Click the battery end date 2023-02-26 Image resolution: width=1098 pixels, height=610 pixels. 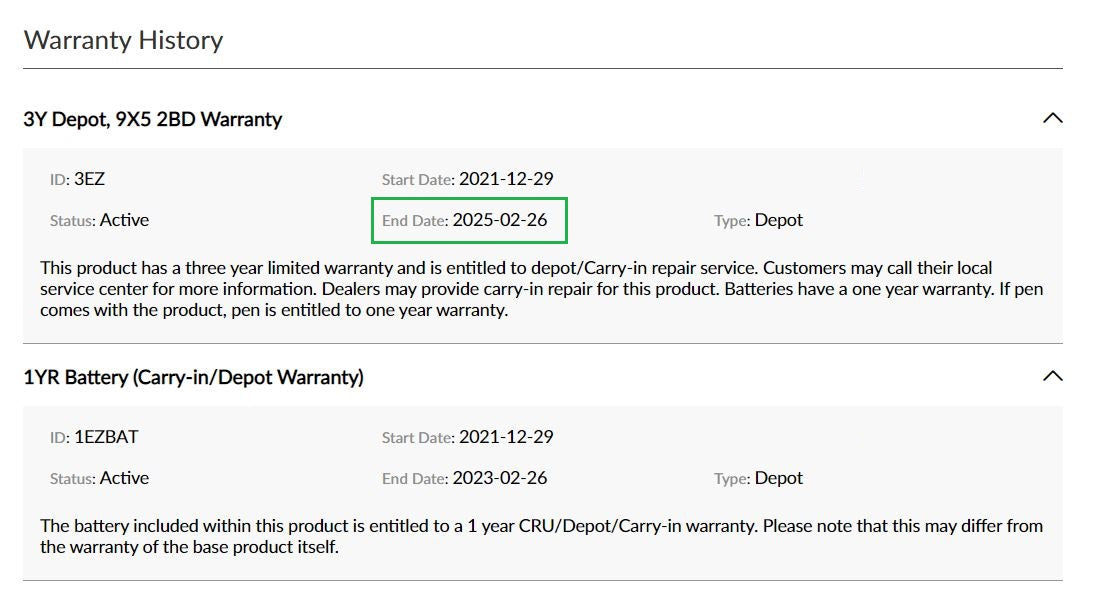500,478
